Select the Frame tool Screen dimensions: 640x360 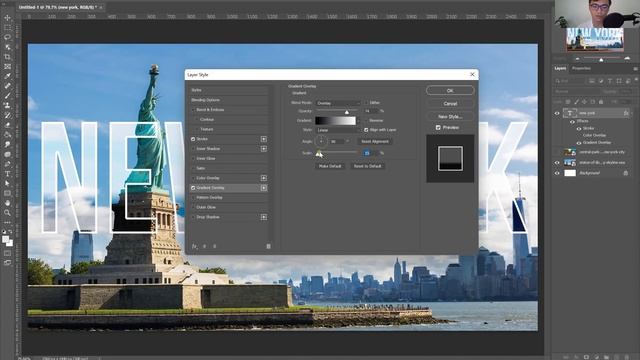[7, 67]
